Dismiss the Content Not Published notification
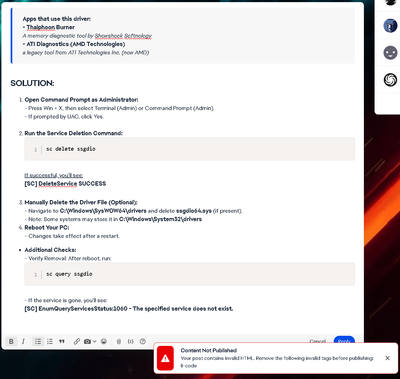The image size is (400, 379). (387, 358)
